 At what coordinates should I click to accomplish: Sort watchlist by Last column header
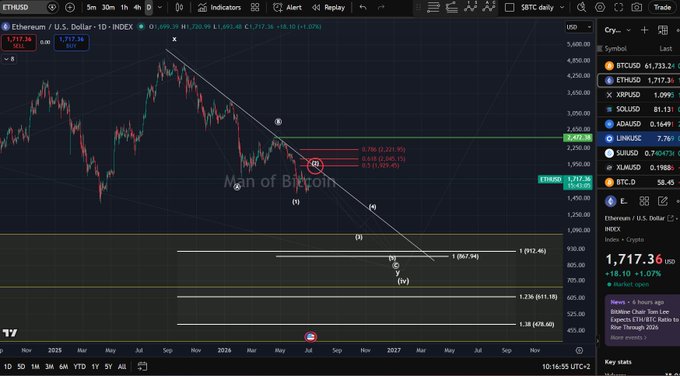coord(665,49)
